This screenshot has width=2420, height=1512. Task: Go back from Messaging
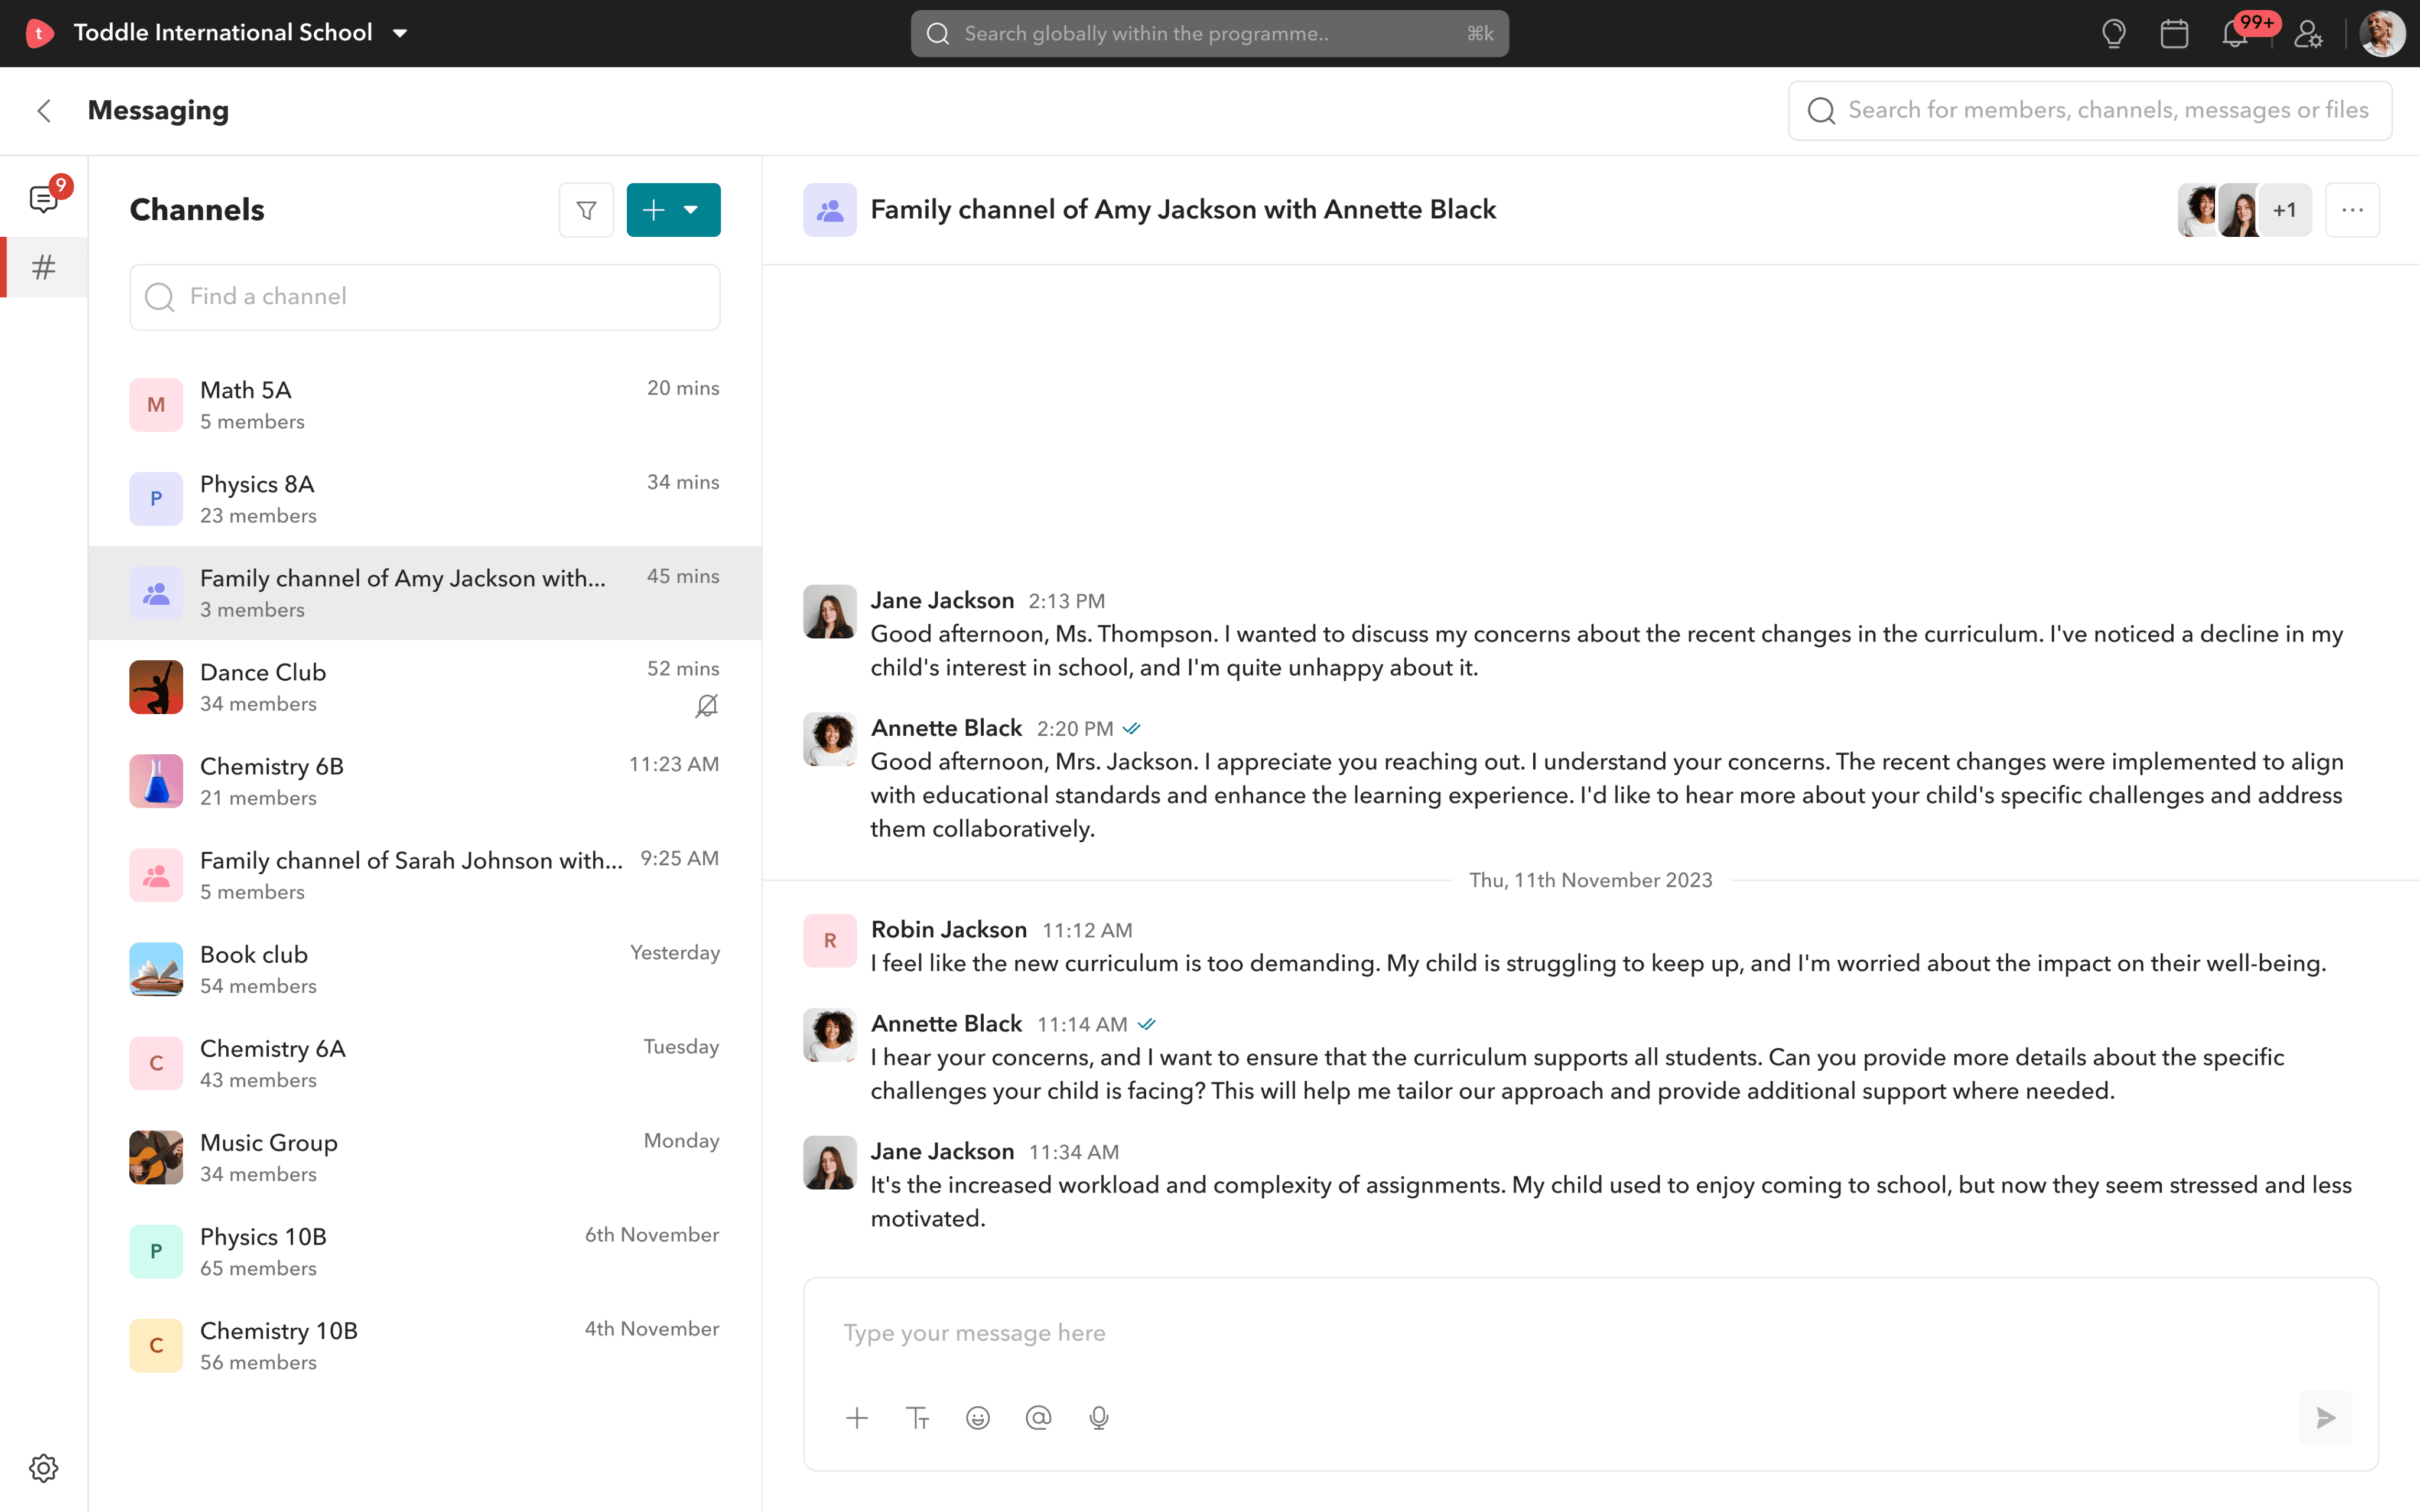coord(43,110)
